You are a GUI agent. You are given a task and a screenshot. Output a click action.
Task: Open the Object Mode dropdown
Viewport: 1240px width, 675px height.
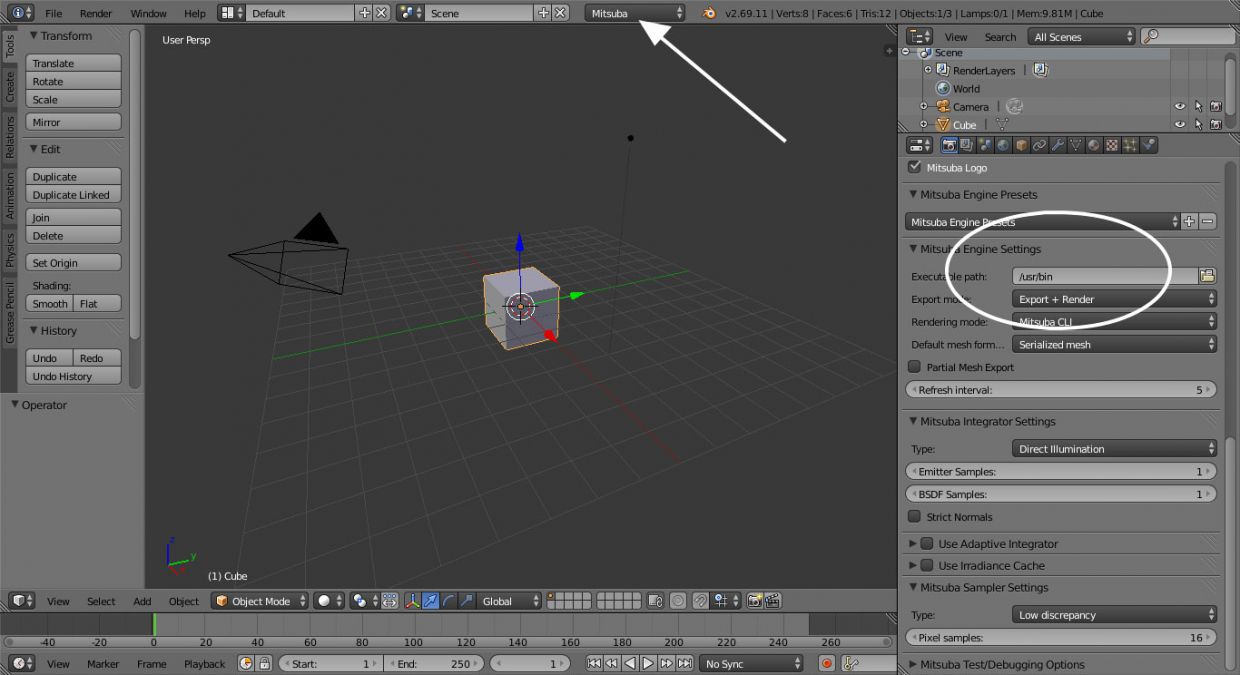tap(260, 601)
